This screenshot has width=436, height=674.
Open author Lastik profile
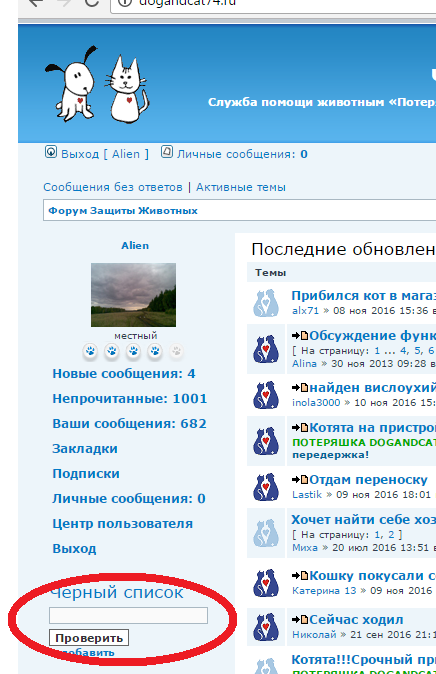307,494
